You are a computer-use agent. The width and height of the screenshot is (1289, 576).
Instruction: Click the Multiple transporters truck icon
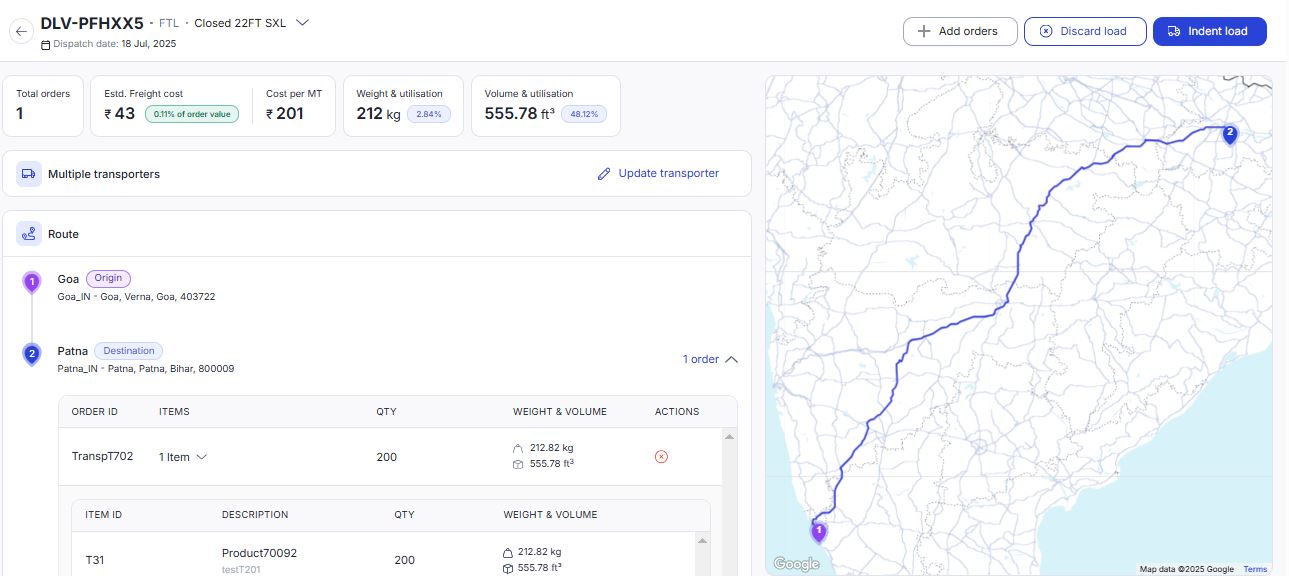[x=29, y=174]
